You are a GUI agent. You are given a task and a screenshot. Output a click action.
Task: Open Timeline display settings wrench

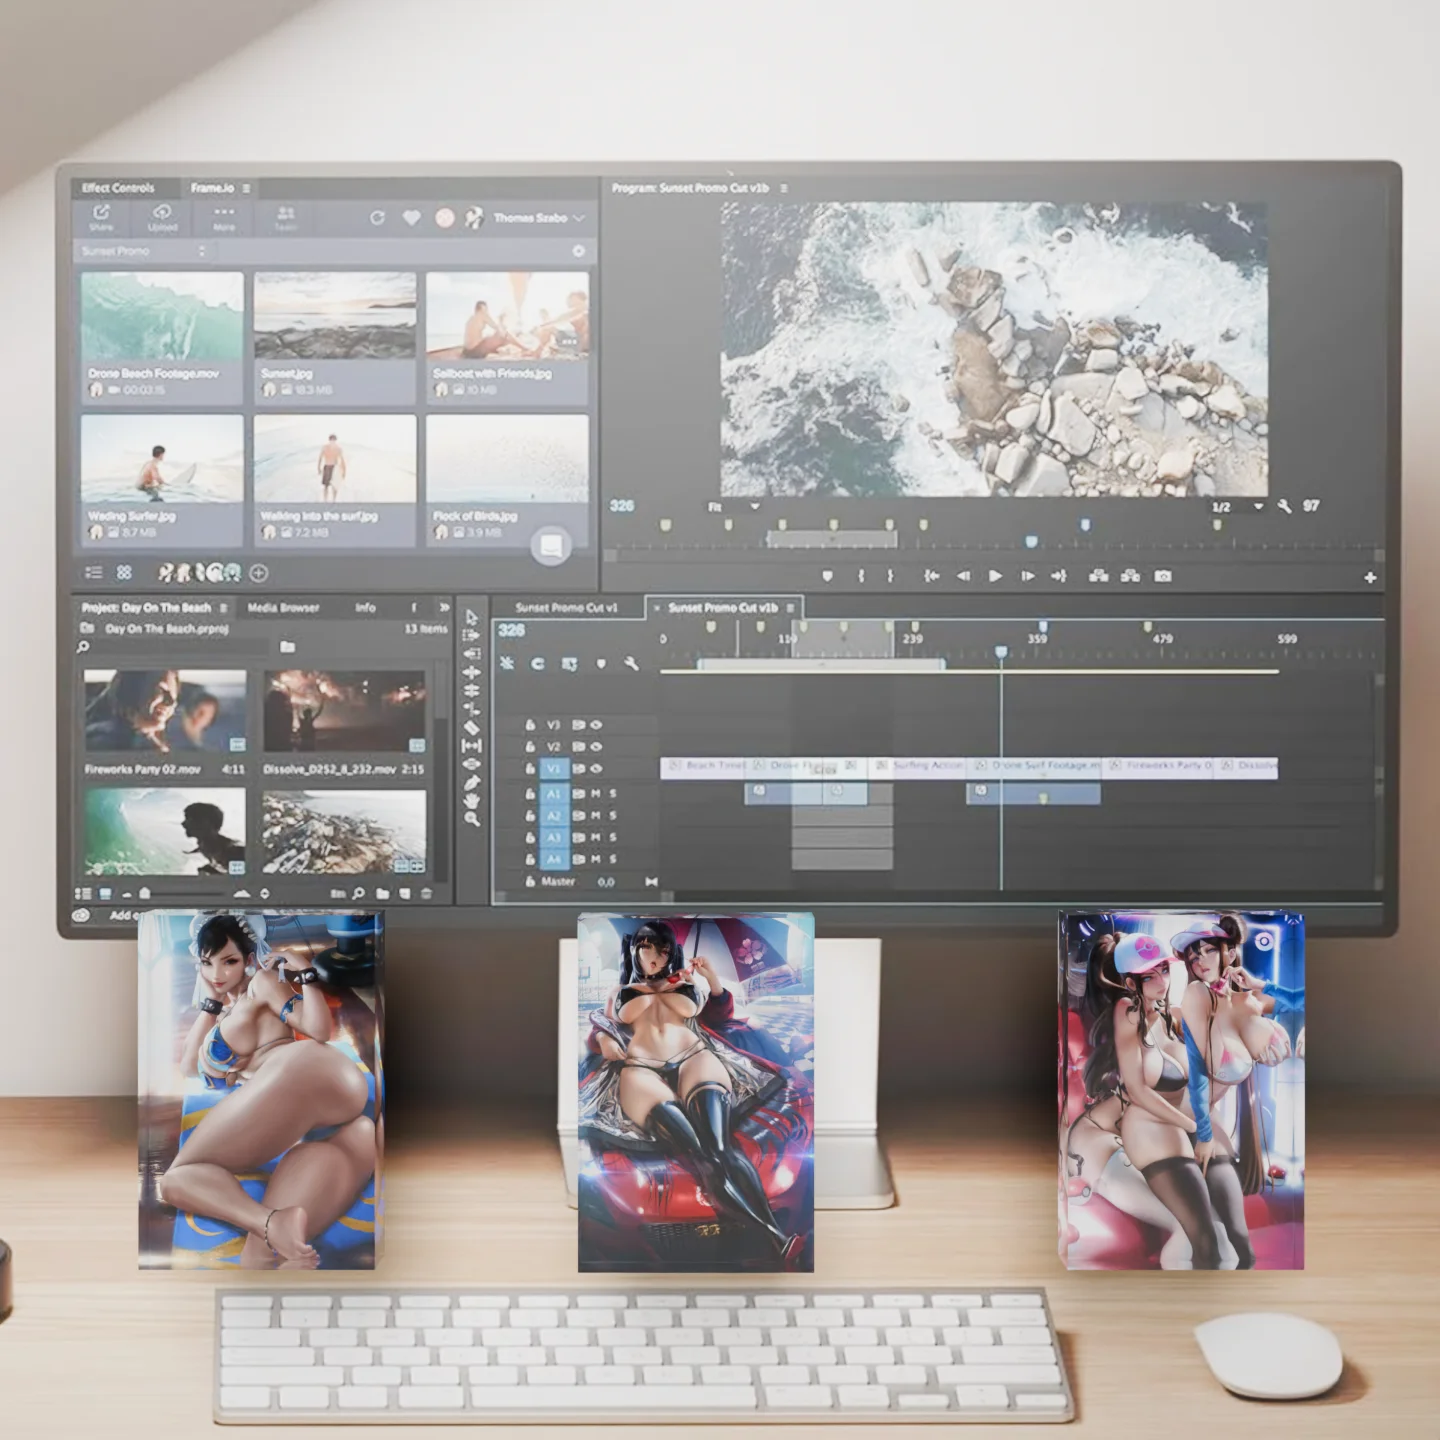(631, 663)
